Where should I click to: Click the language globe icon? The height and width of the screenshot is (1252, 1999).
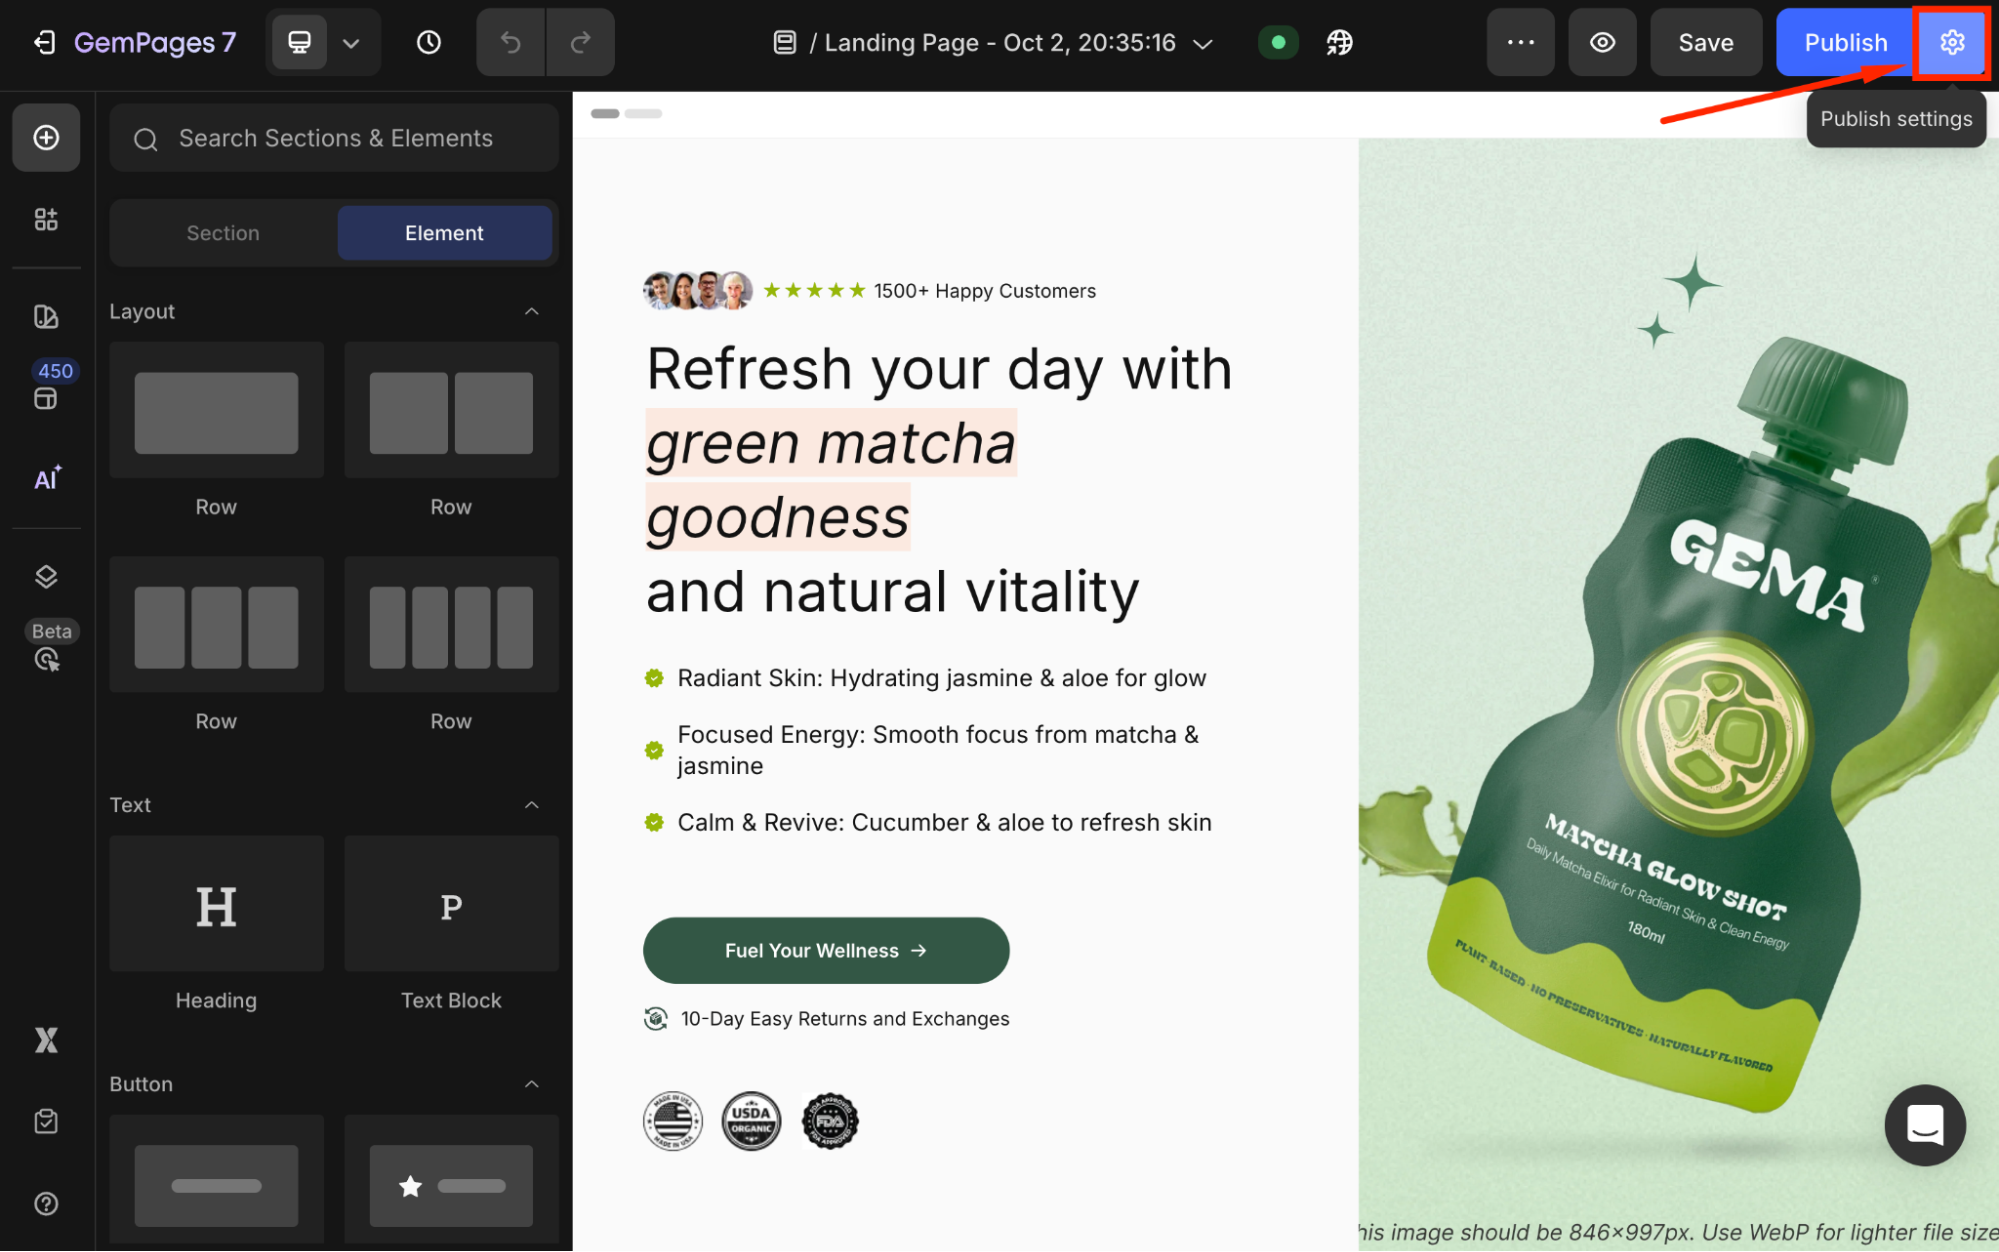click(x=1339, y=42)
